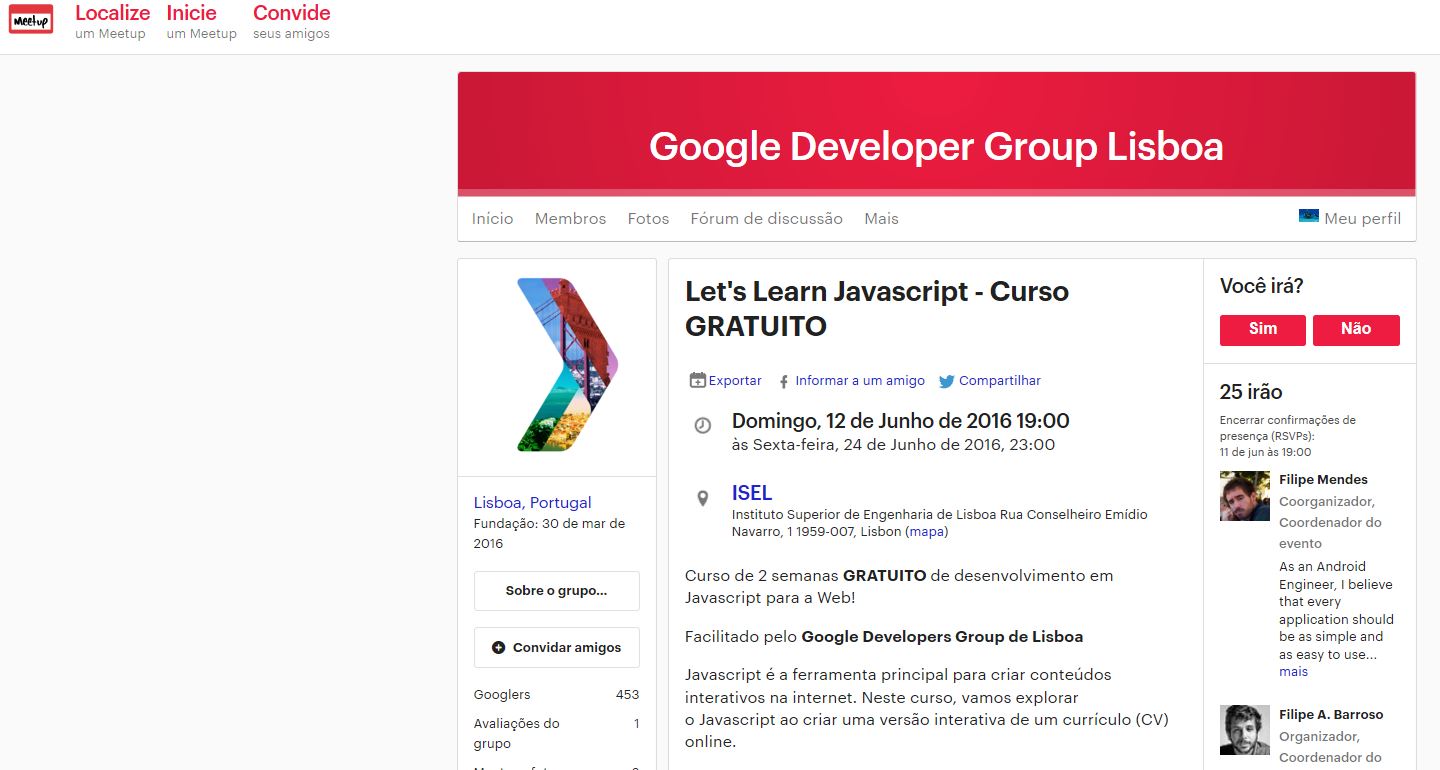Image resolution: width=1440 pixels, height=770 pixels.
Task: Click the Compartilhar link
Action: click(x=1000, y=381)
